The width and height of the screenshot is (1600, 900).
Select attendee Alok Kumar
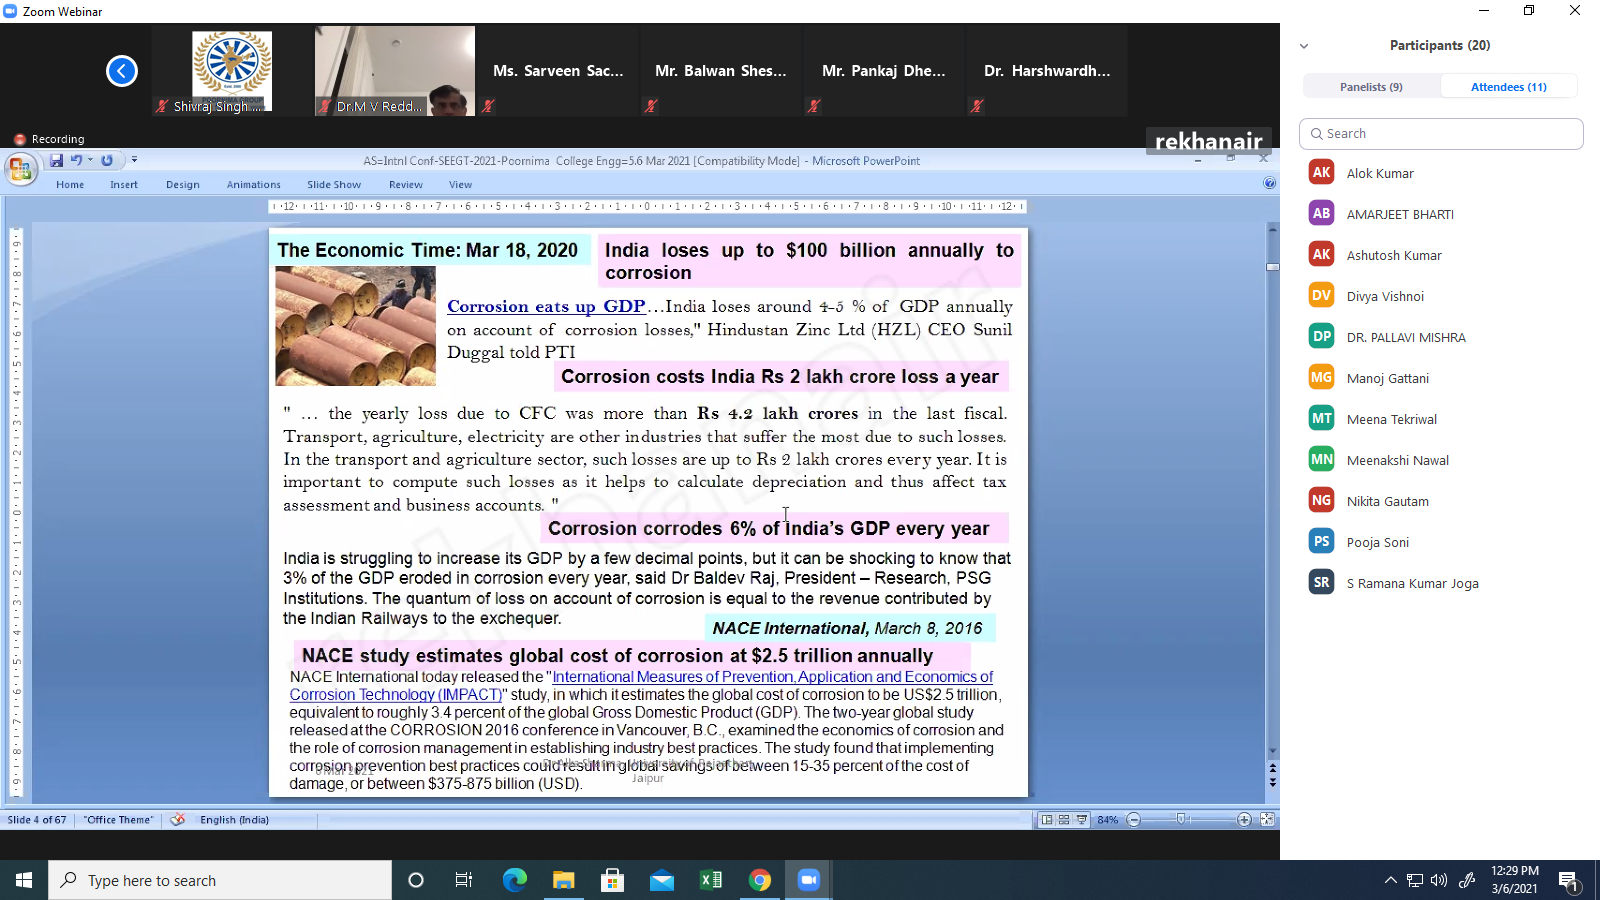tap(1441, 173)
